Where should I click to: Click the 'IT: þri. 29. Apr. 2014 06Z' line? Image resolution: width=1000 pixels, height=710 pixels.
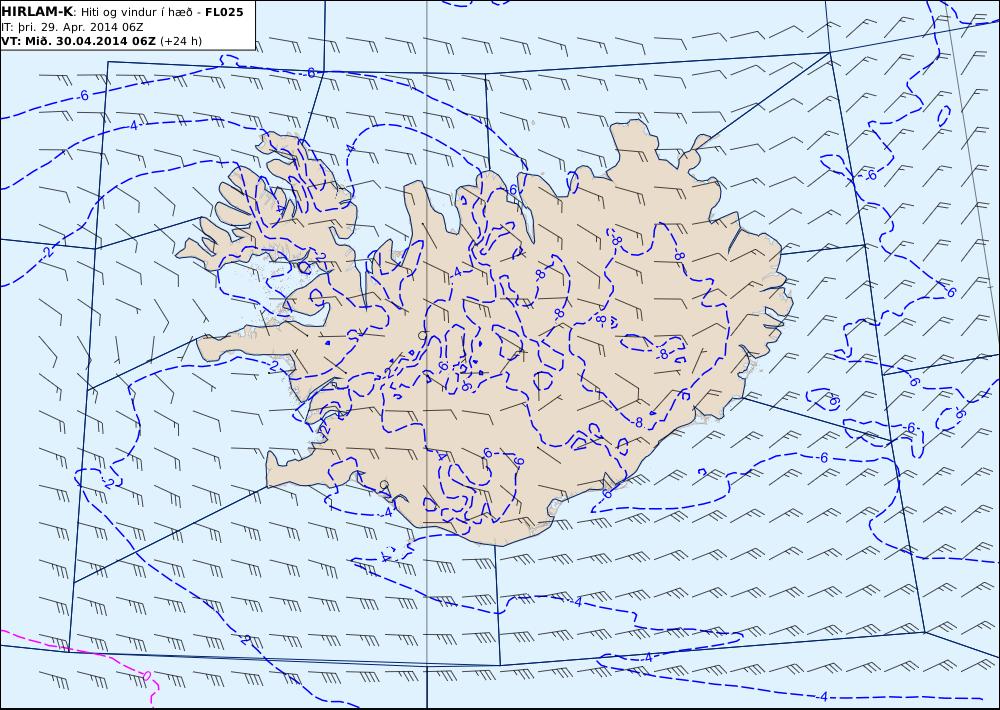(x=72, y=27)
